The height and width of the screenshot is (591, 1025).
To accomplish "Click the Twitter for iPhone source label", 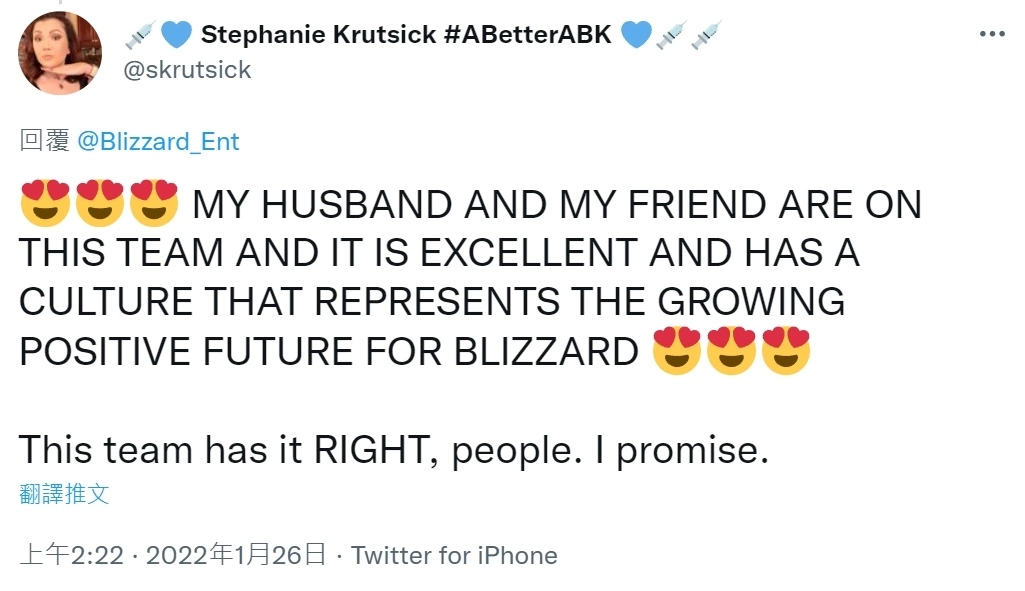I will tap(454, 555).
